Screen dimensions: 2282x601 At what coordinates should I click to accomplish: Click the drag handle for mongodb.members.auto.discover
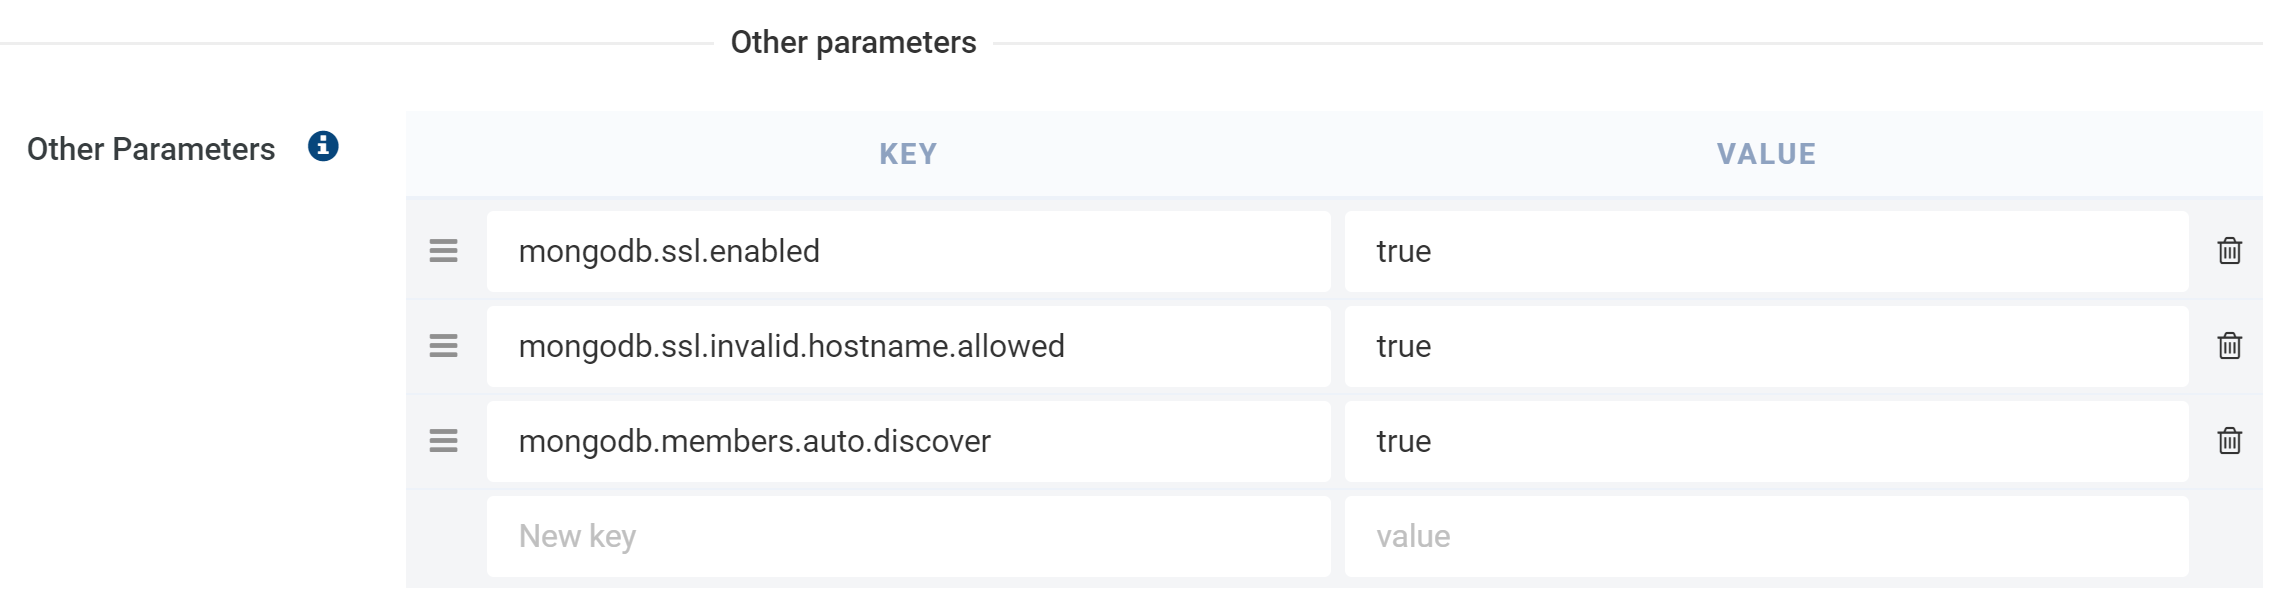click(444, 441)
